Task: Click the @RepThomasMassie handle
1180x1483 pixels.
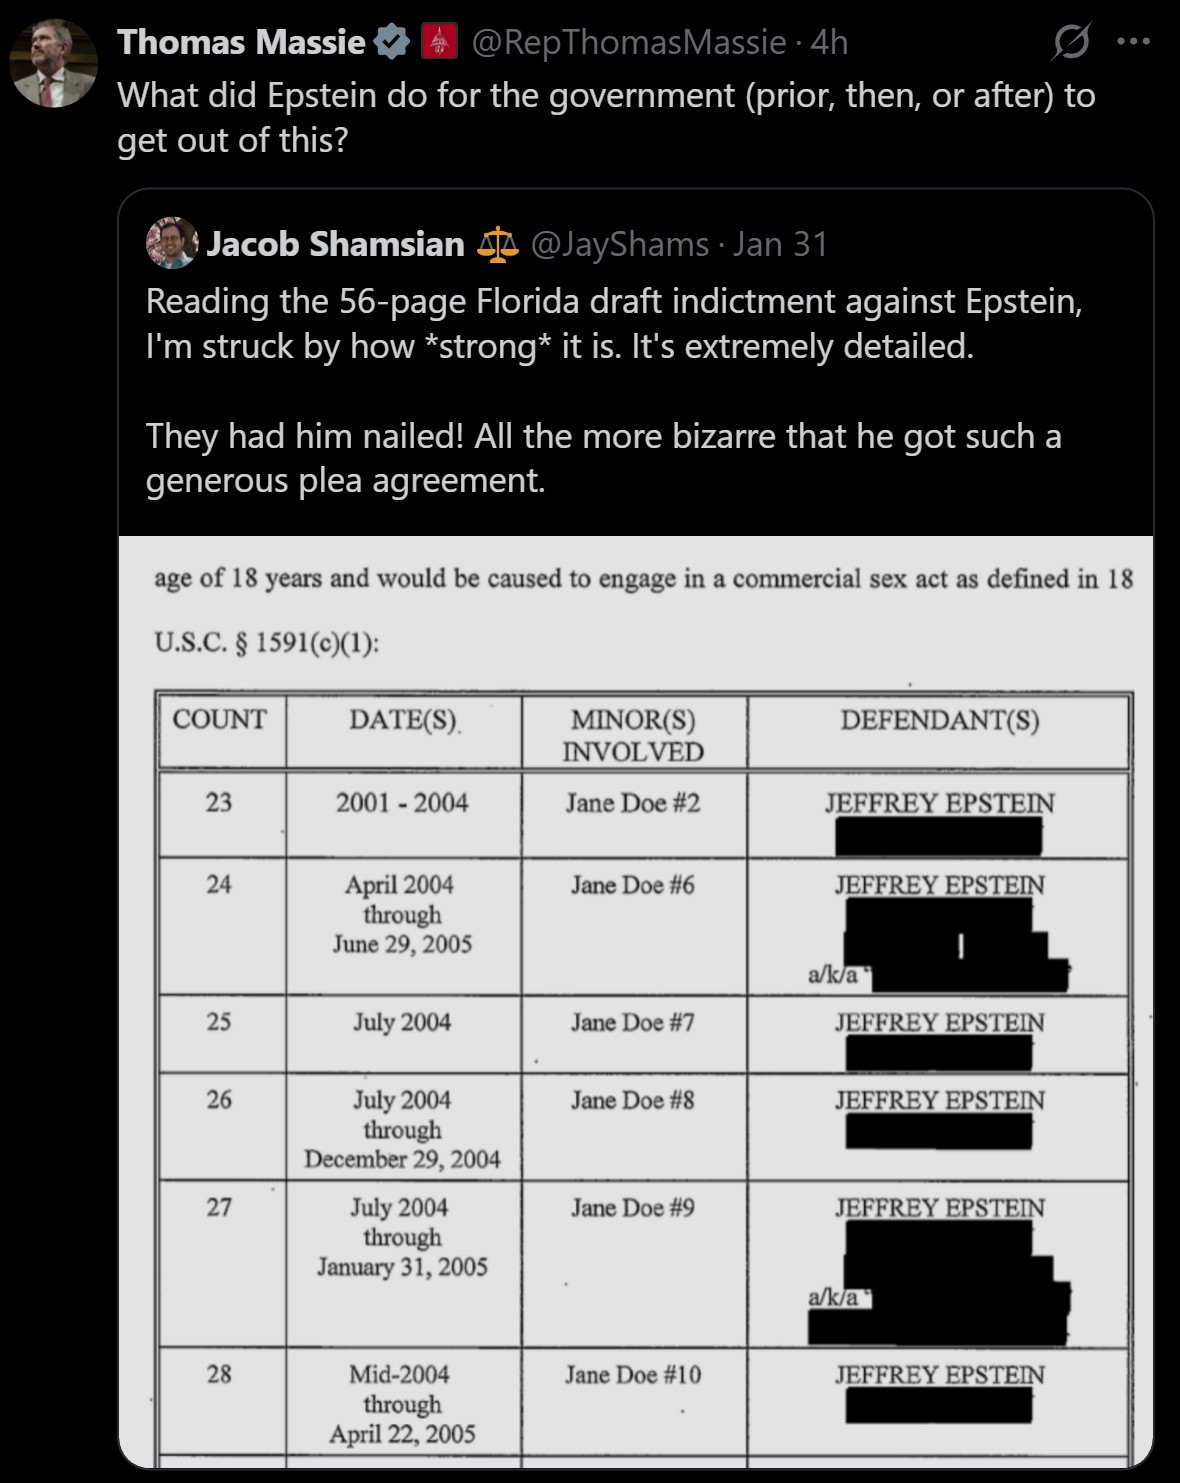Action: coord(628,42)
